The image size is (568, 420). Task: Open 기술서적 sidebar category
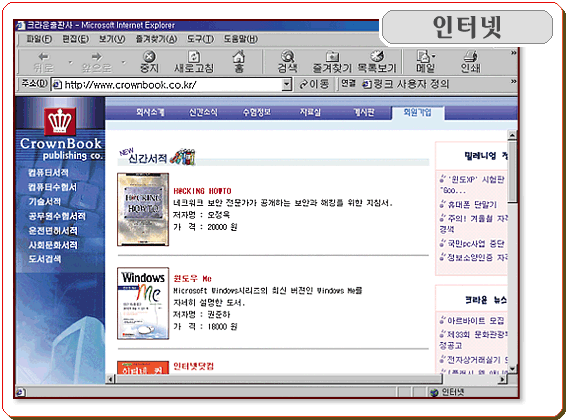click(x=45, y=201)
